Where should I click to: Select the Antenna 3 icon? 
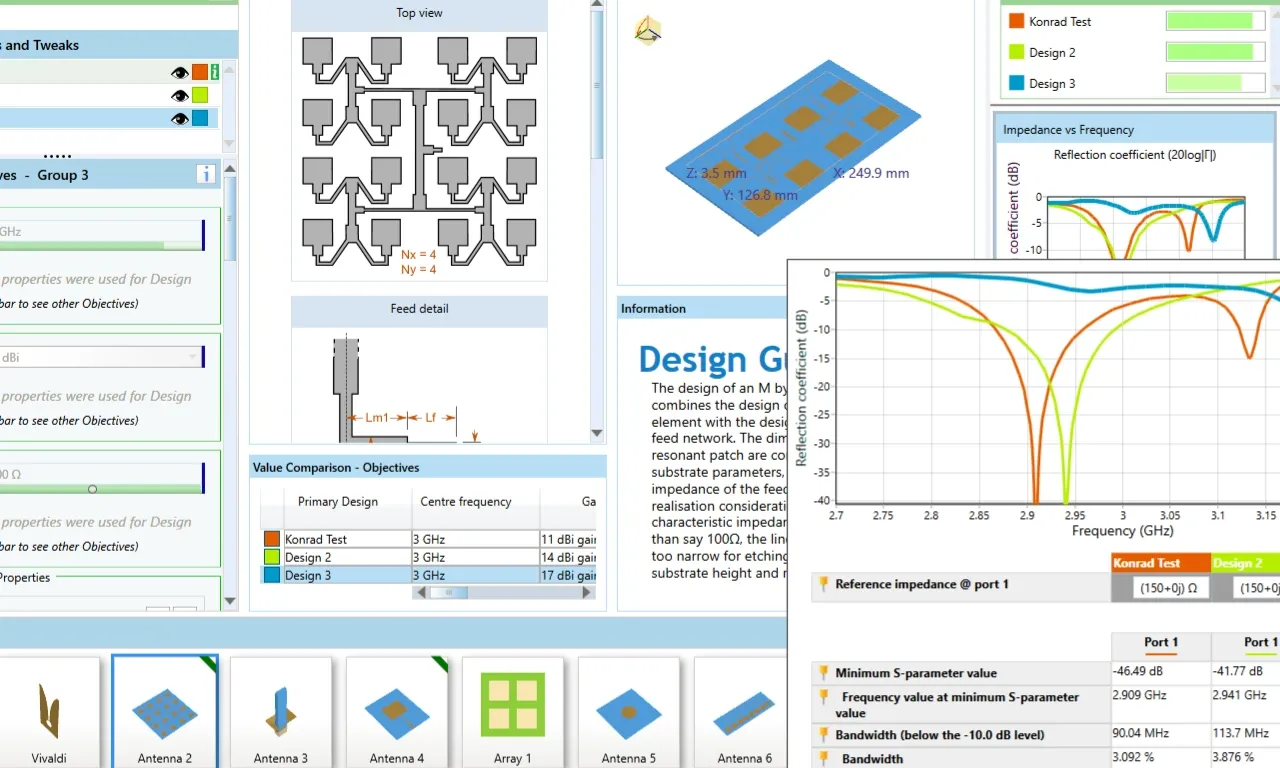(280, 712)
